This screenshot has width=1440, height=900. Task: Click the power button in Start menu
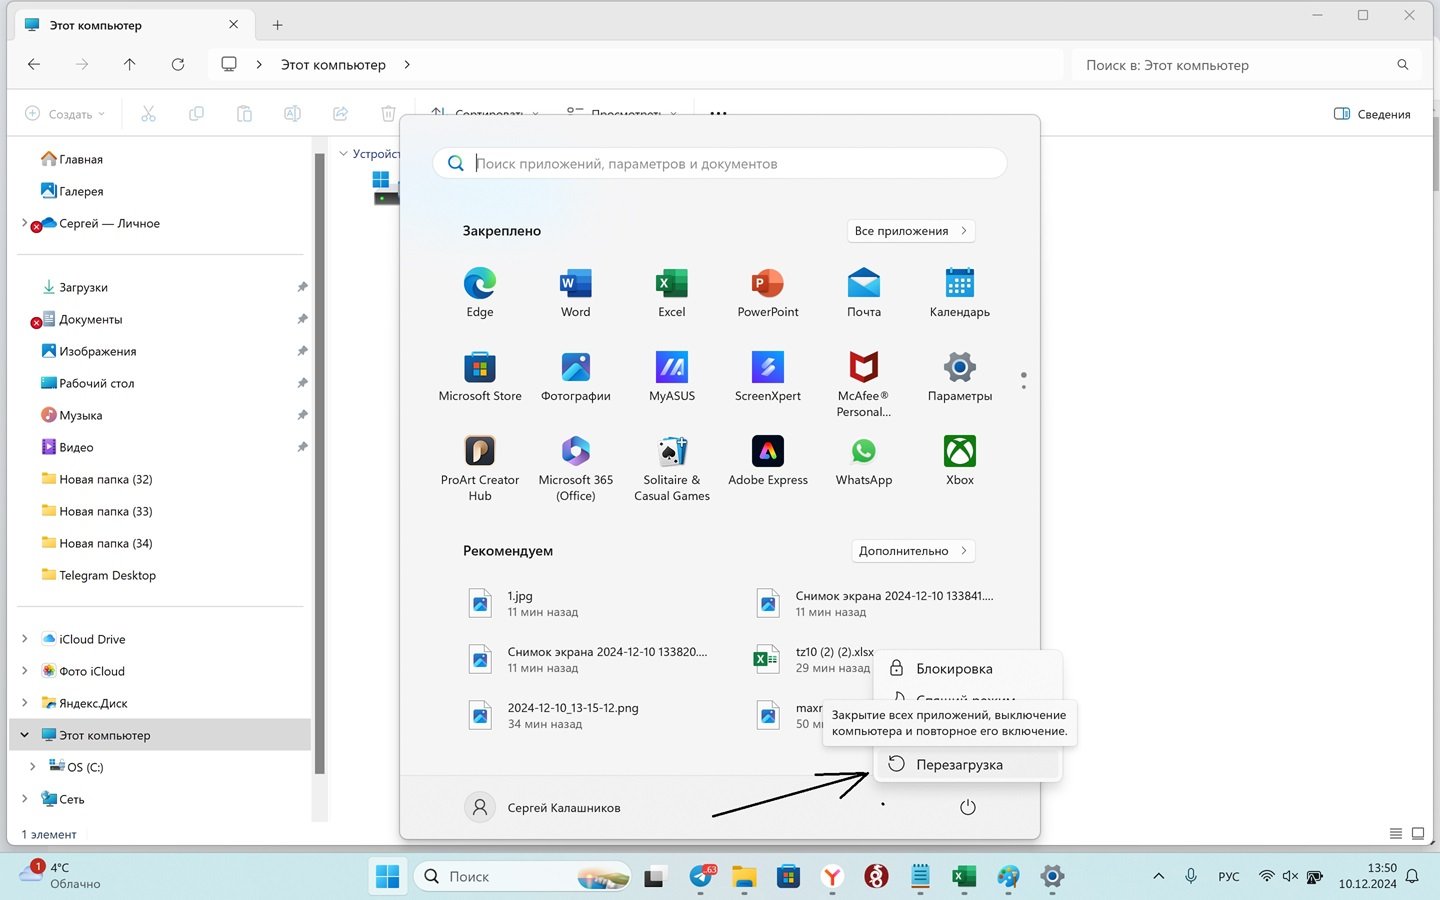tap(967, 807)
